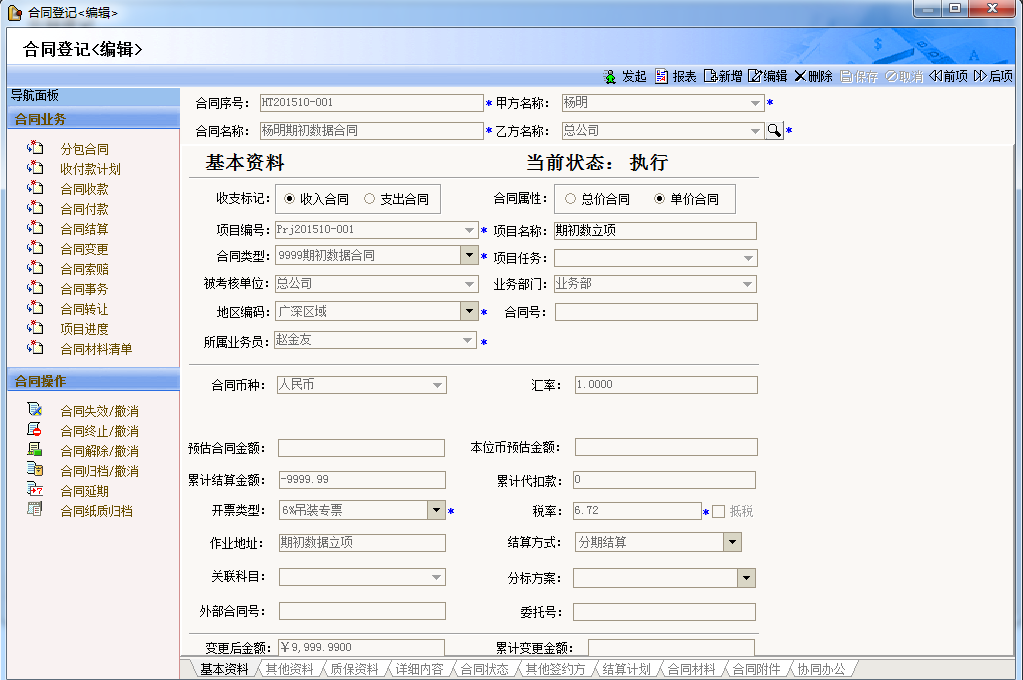Image resolution: width=1023 pixels, height=680 pixels.
Task: Click the 外部合同号 text field
Action: [x=362, y=611]
